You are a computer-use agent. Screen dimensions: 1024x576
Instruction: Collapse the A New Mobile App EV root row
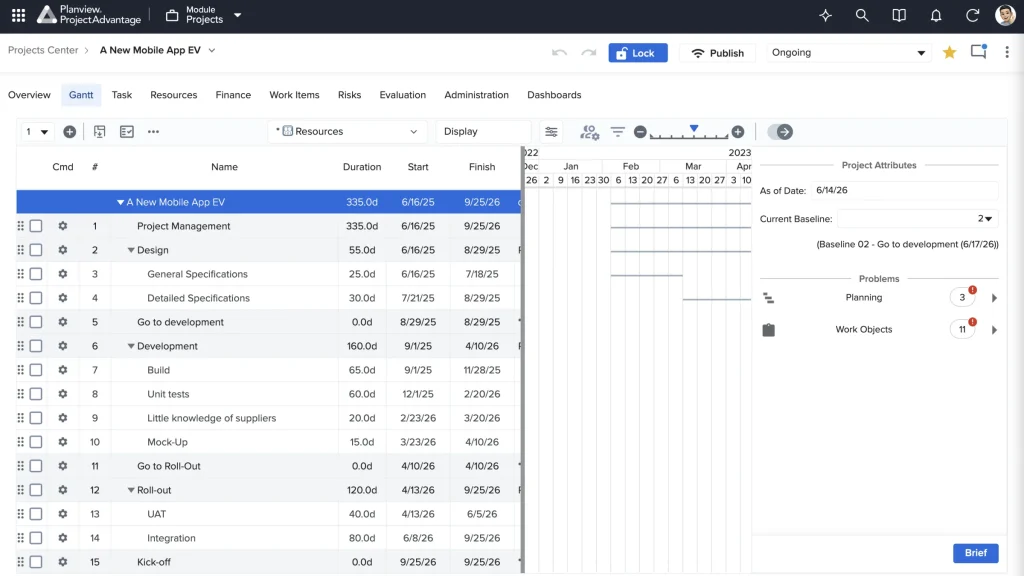pyautogui.click(x=120, y=202)
